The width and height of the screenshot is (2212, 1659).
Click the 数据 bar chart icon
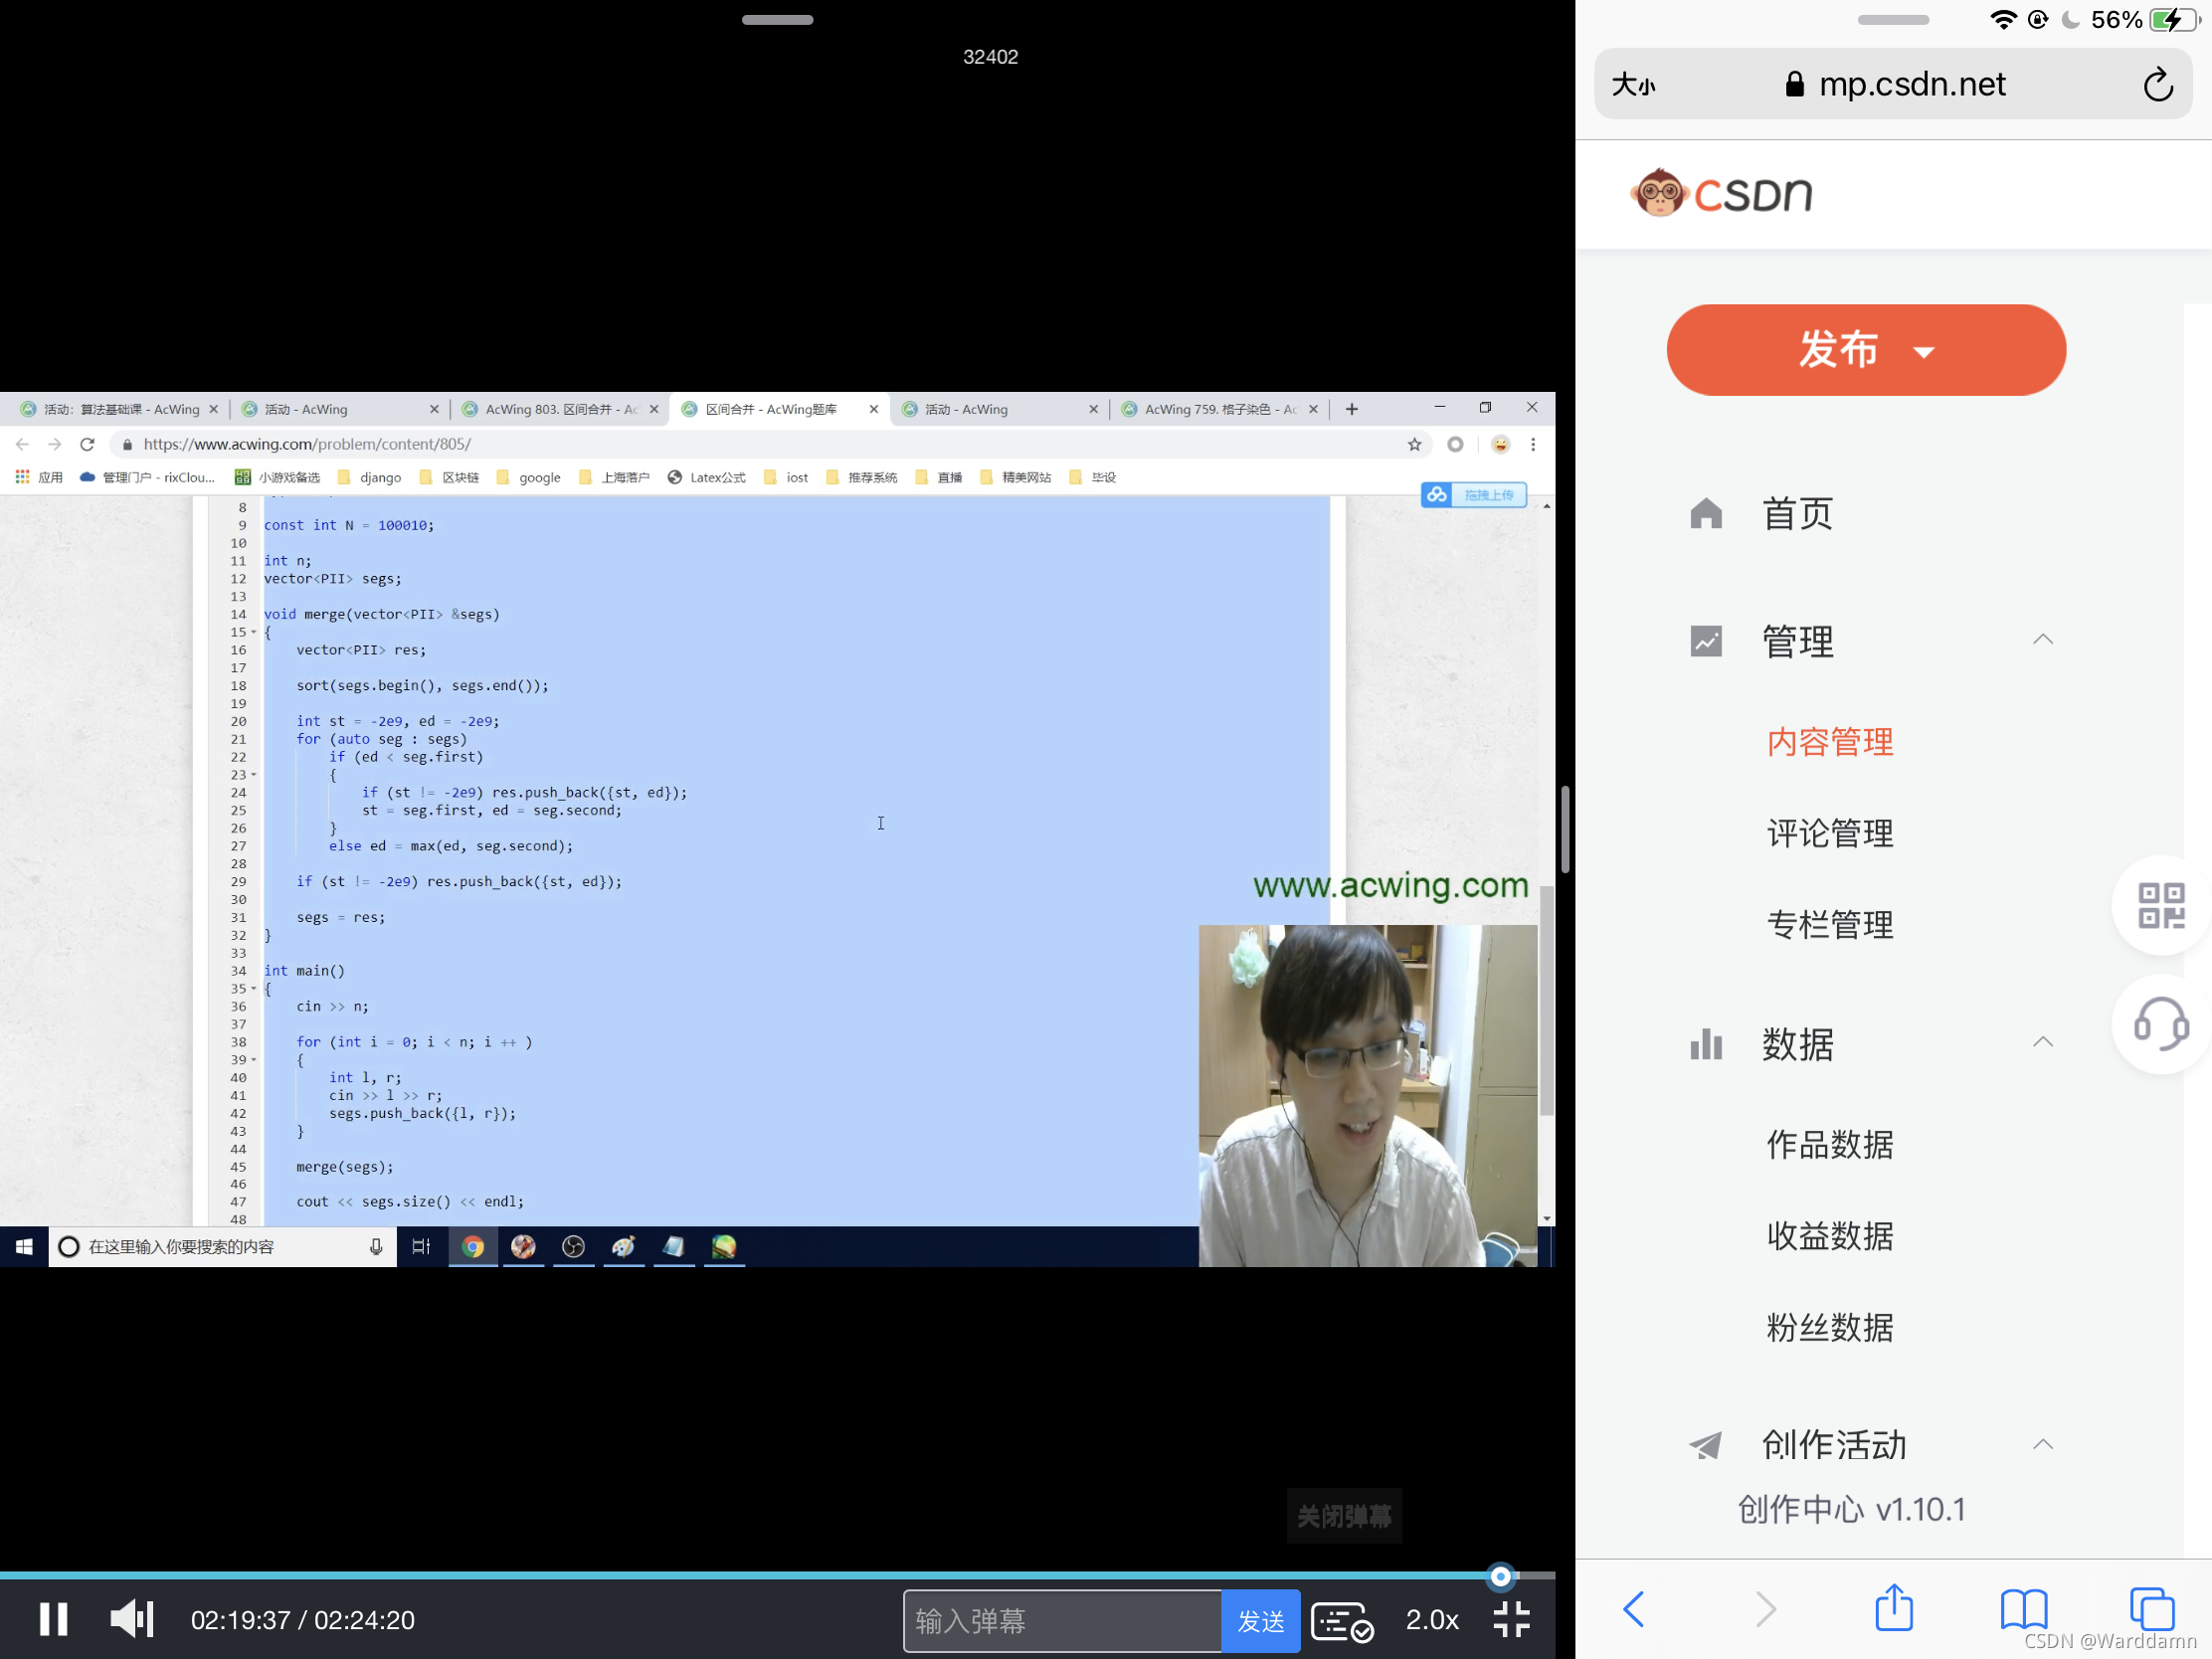tap(1706, 1044)
